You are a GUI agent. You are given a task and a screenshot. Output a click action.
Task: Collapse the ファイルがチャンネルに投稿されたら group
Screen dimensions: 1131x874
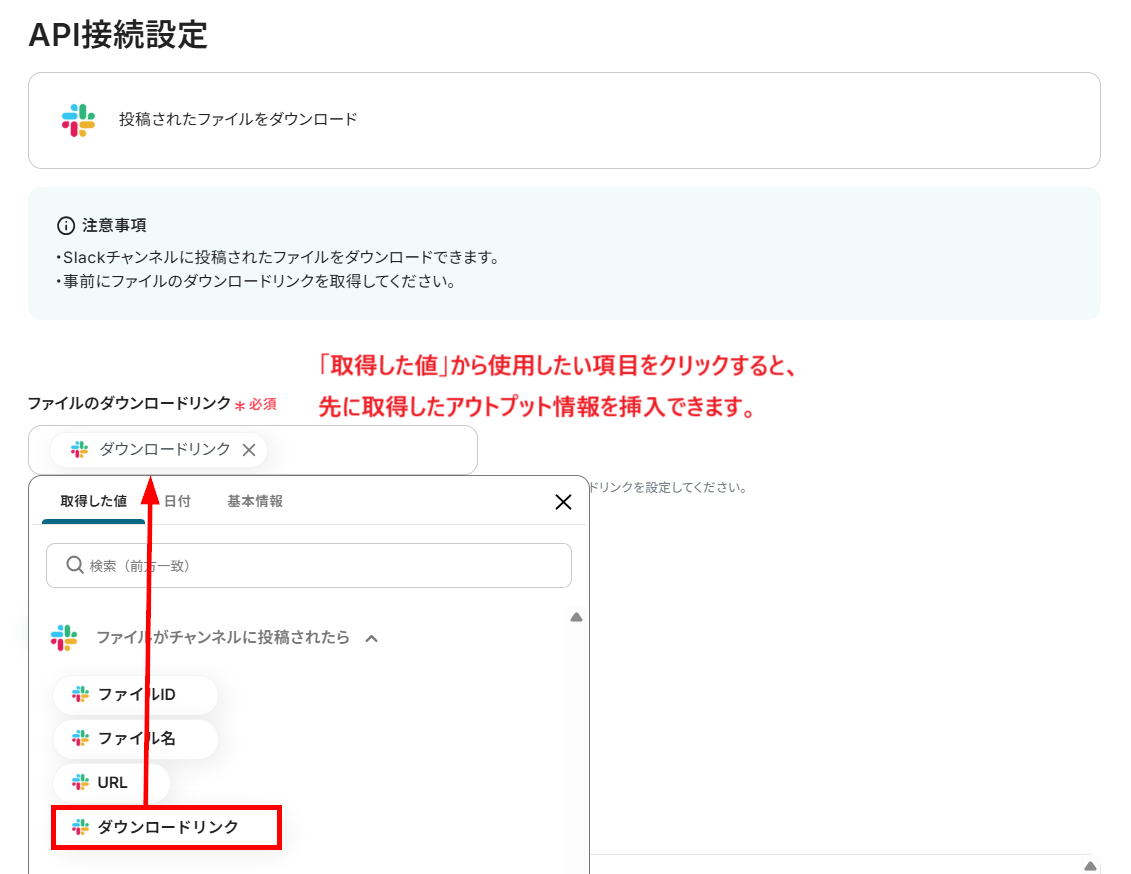pyautogui.click(x=372, y=637)
